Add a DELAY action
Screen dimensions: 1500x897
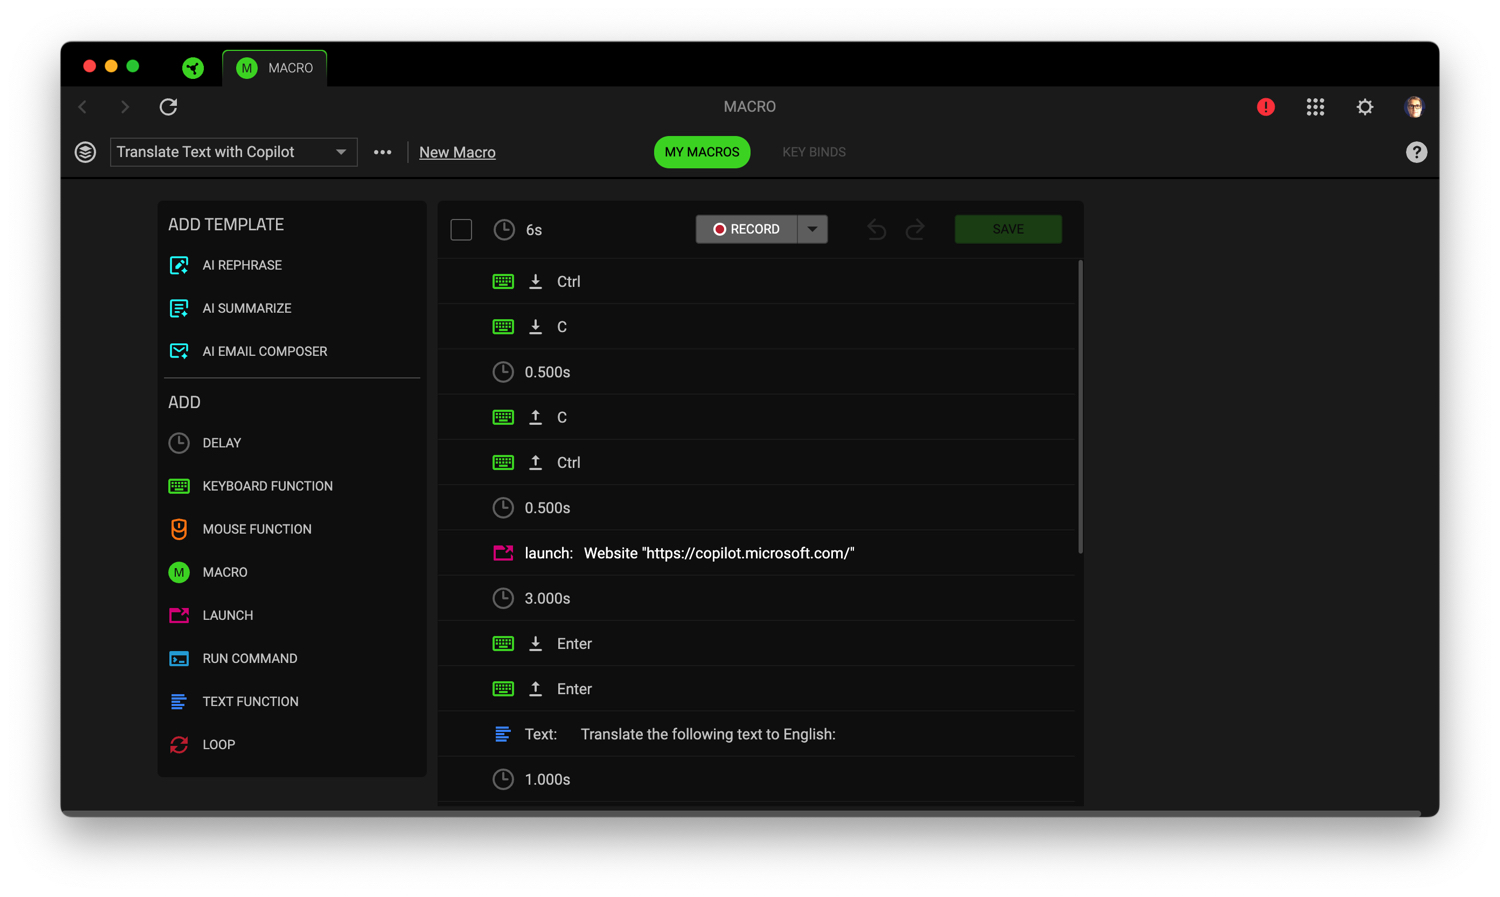click(222, 443)
